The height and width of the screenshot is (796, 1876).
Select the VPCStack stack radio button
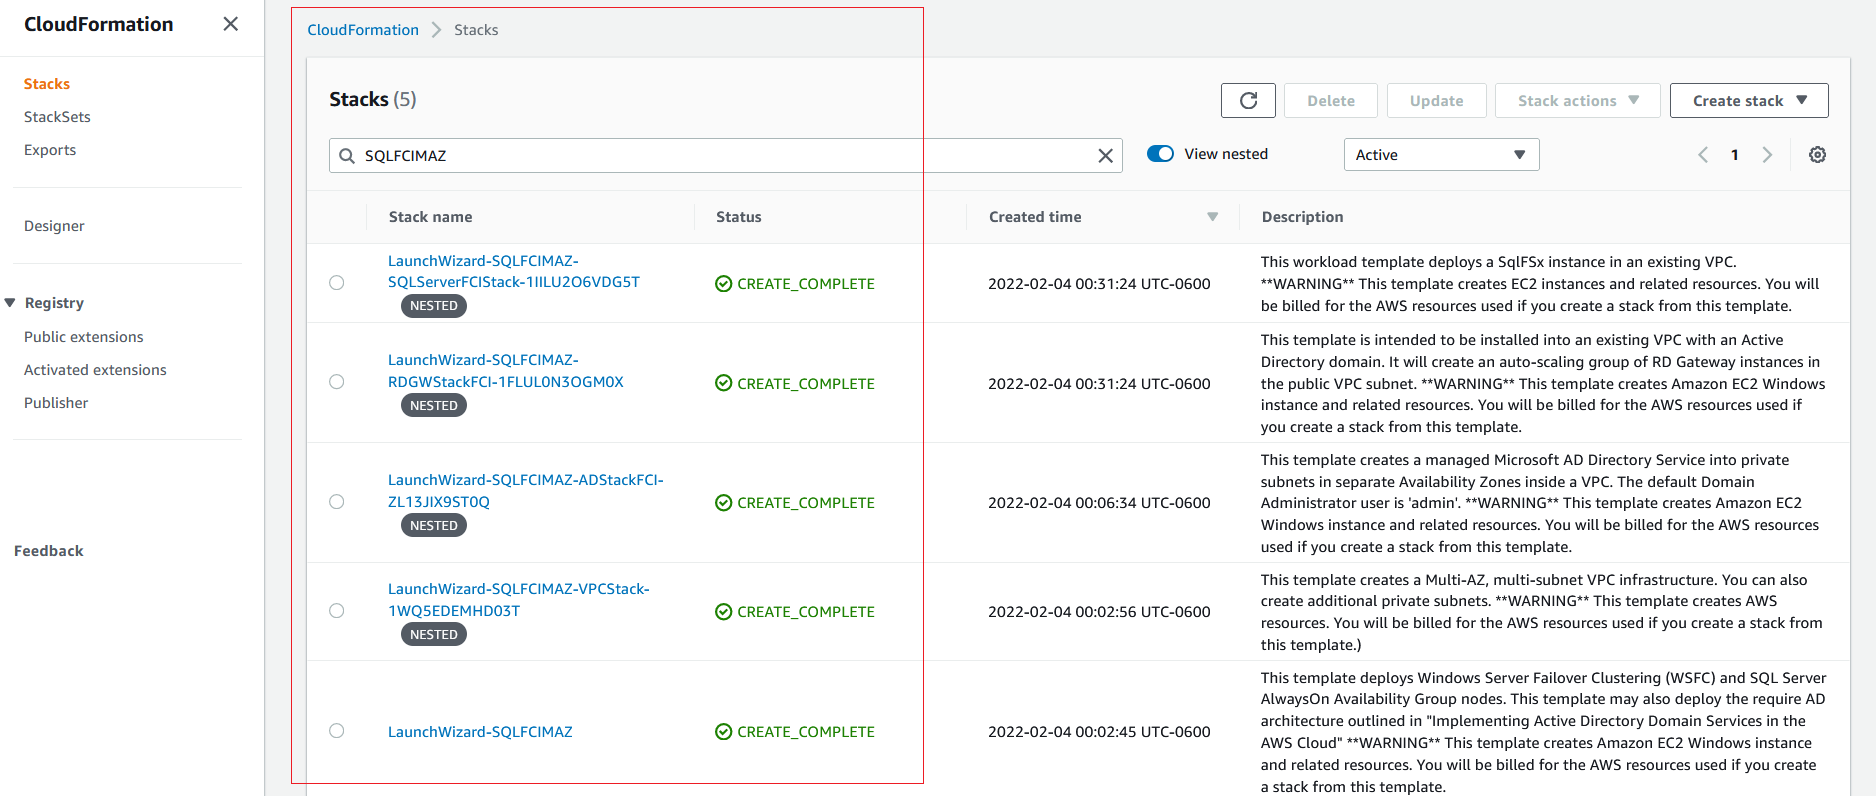[x=337, y=611]
